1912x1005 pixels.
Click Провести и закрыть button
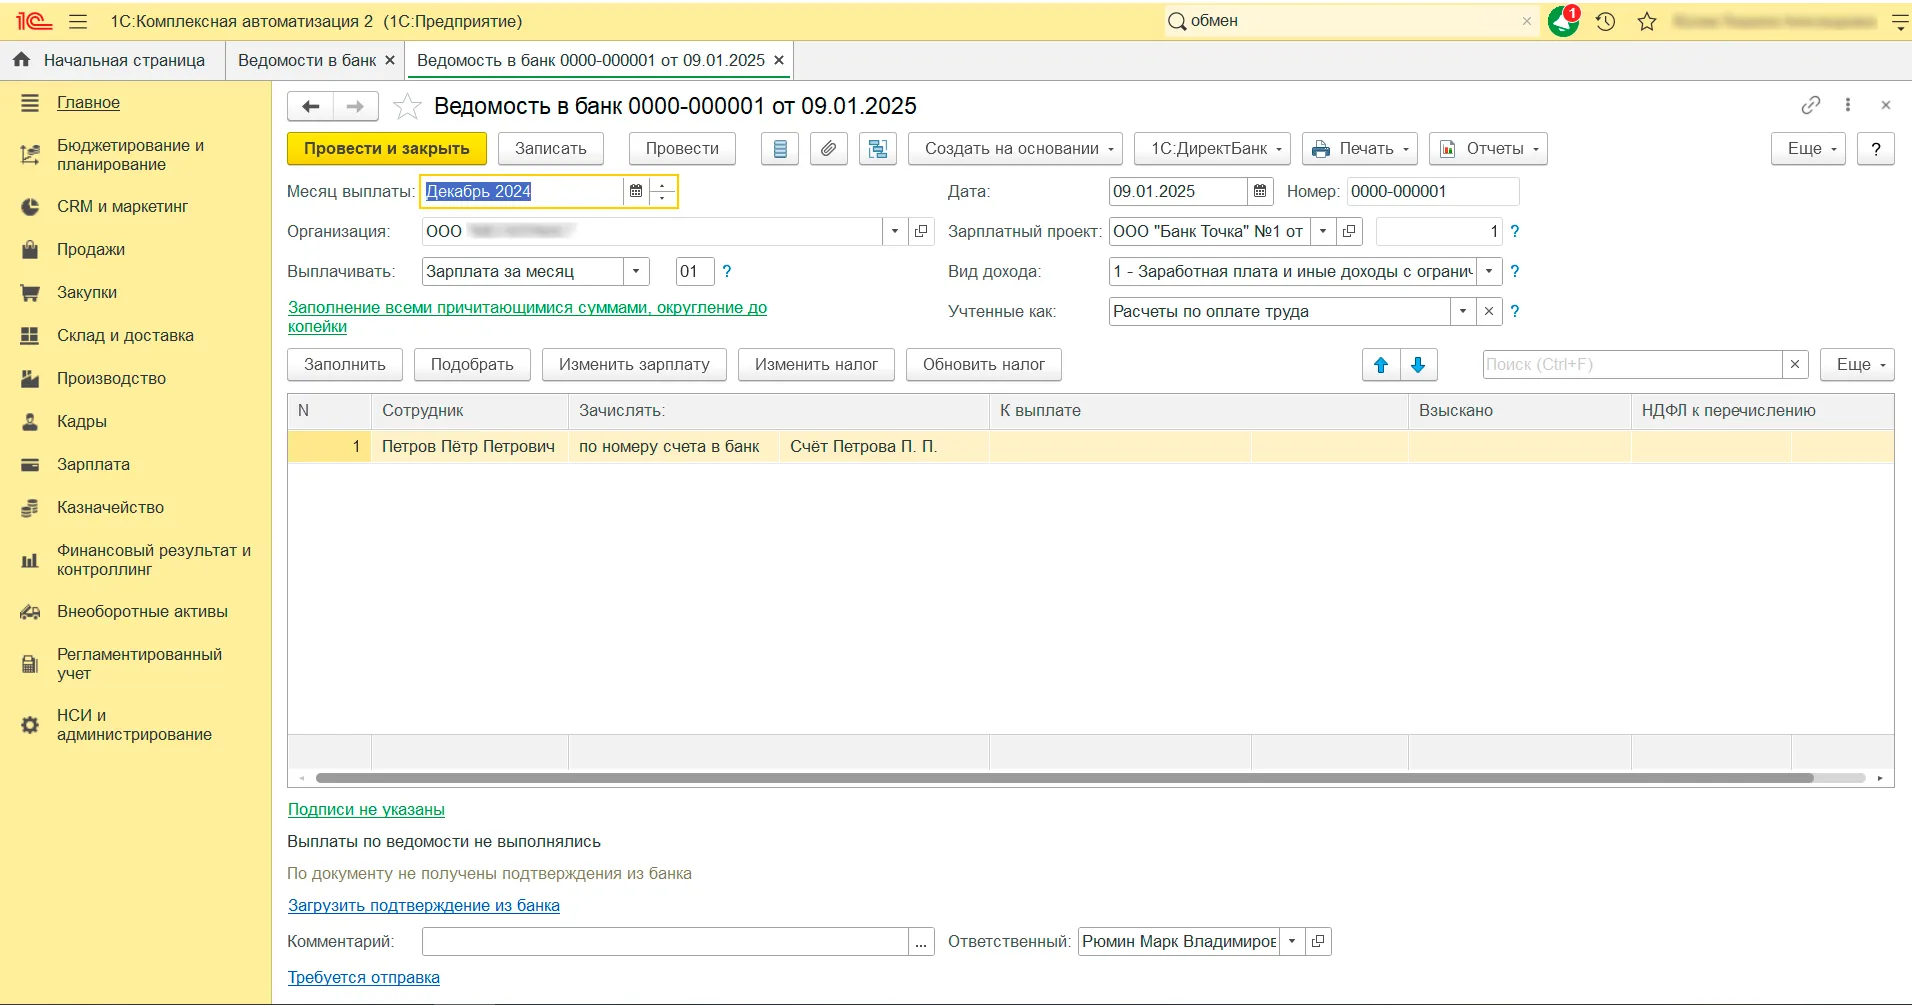coord(386,149)
